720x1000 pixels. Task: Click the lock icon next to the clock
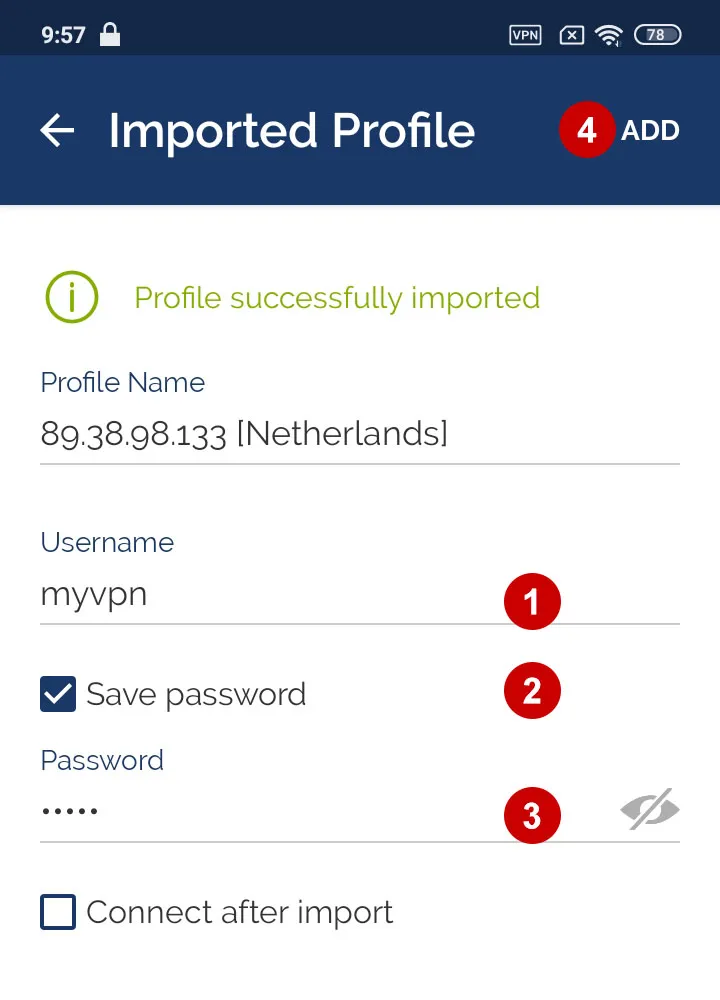[x=110, y=34]
